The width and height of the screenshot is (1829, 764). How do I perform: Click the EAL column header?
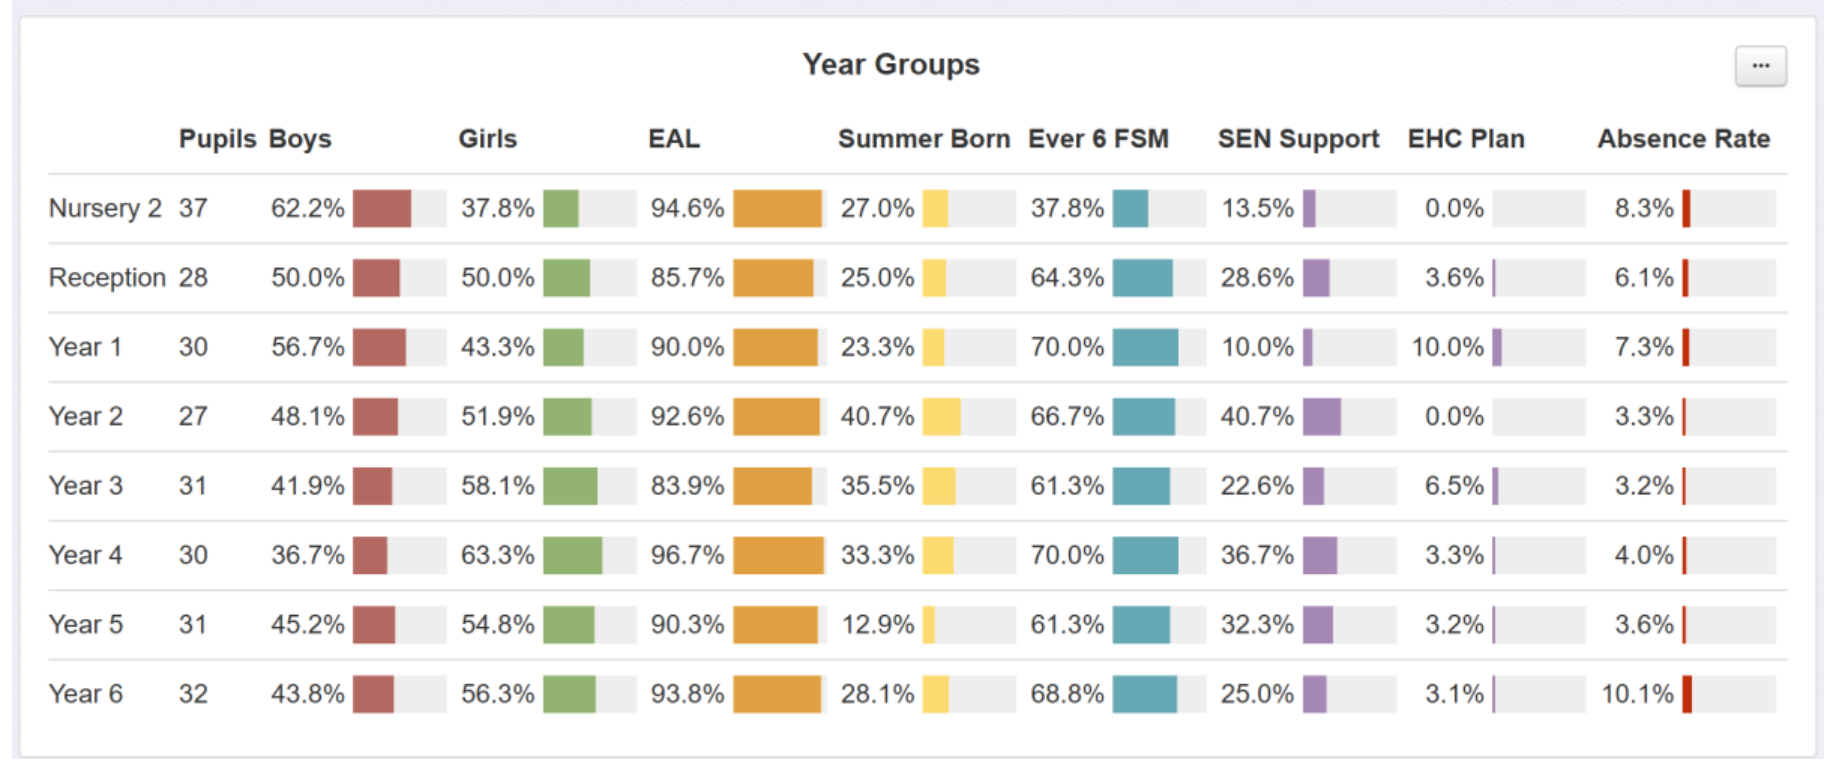[x=673, y=139]
